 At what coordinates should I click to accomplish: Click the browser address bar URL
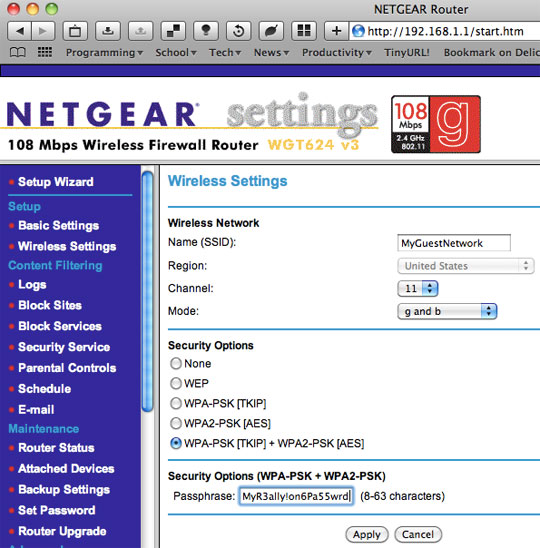[445, 31]
